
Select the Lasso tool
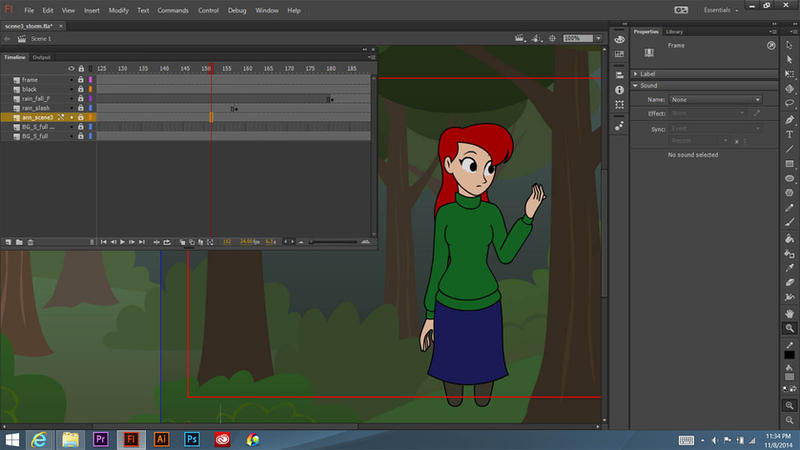click(789, 104)
